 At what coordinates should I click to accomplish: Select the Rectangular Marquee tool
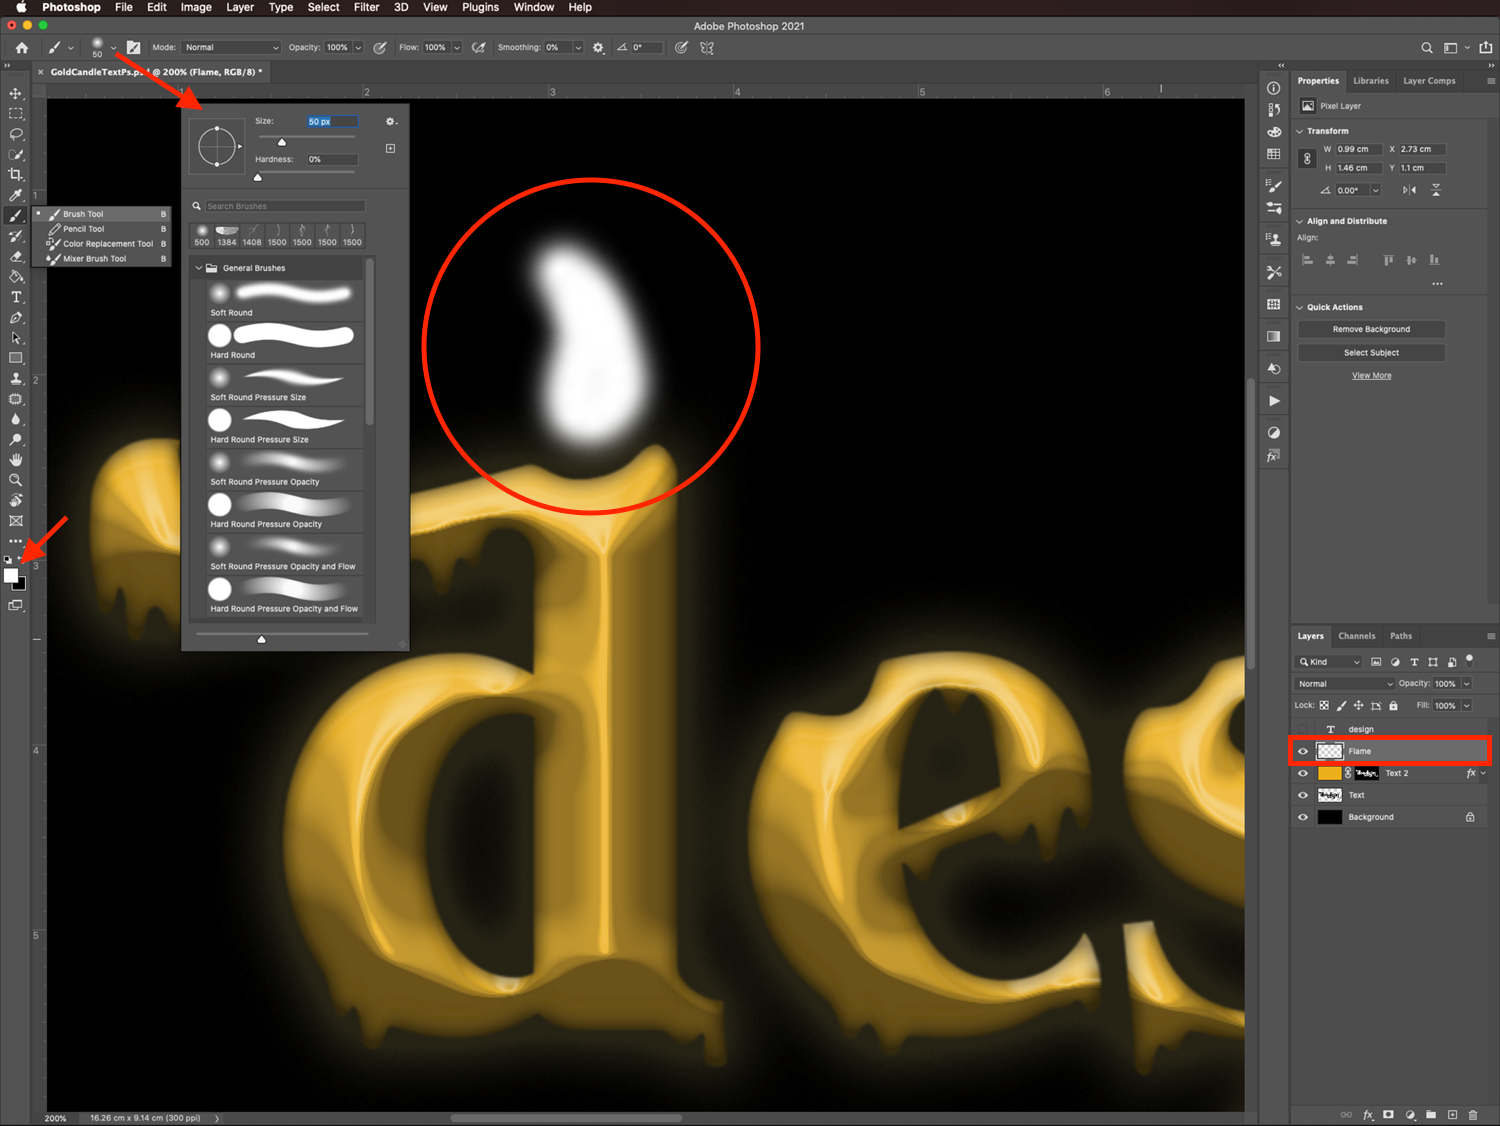click(x=16, y=114)
